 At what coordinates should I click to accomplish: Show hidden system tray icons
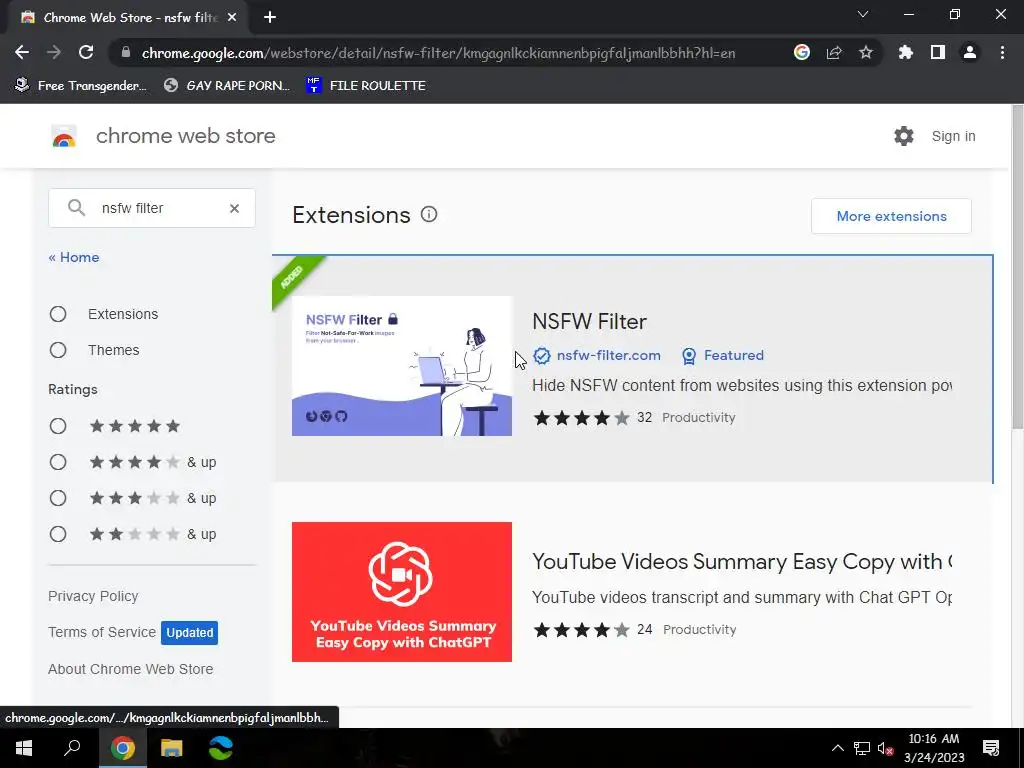click(x=837, y=748)
